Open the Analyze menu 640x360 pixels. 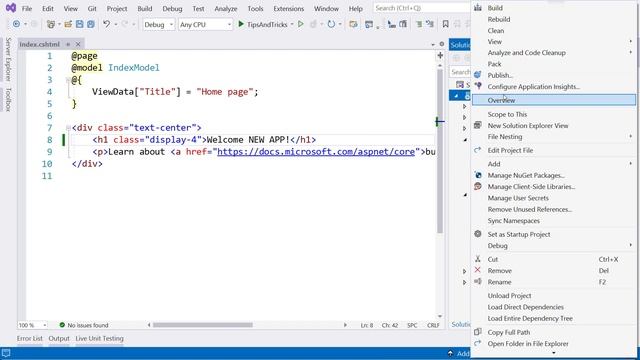click(x=226, y=8)
